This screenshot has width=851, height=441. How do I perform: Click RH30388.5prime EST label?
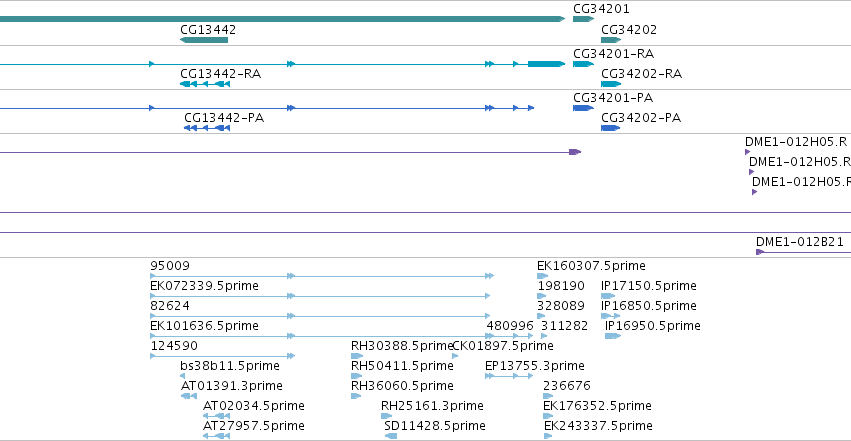402,346
